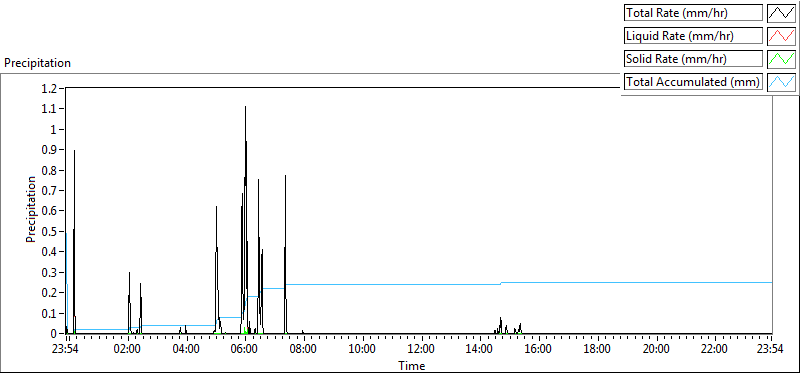Viewport: 800px width, 373px height.
Task: Click the 23:54 end time on the X axis
Action: (x=770, y=349)
